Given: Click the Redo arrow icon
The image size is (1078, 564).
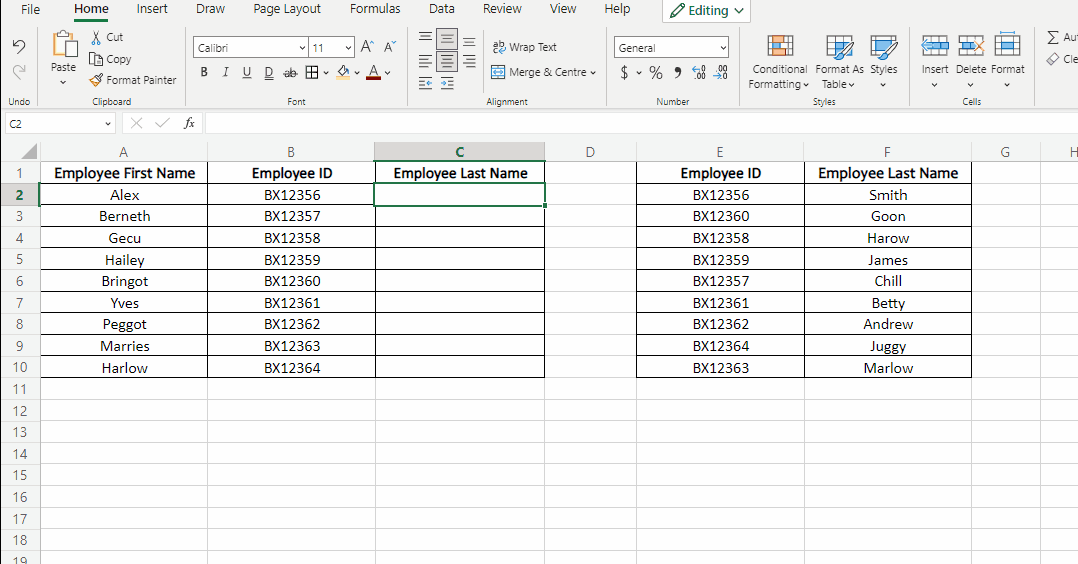Looking at the screenshot, I should (x=19, y=71).
